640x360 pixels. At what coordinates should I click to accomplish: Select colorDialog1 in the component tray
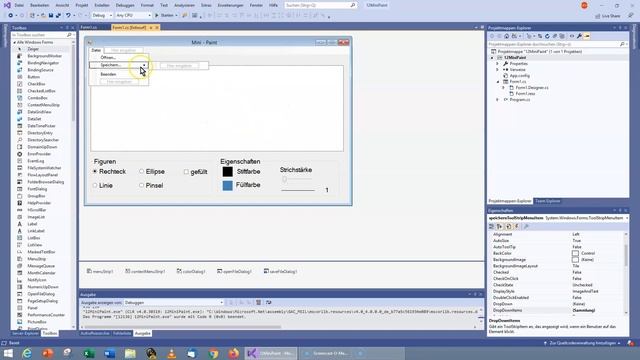point(191,271)
